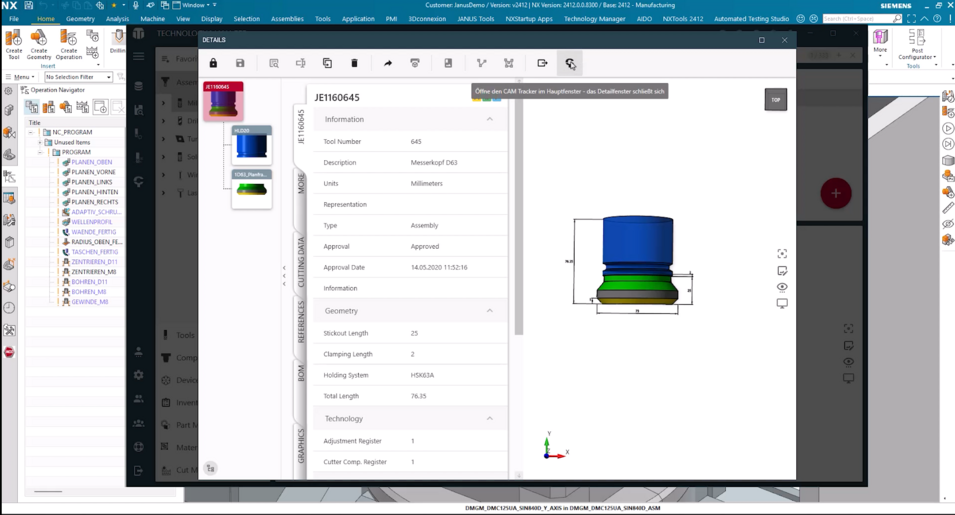The width and height of the screenshot is (955, 515).
Task: Switch to the BOM vertical tab
Action: pos(301,373)
